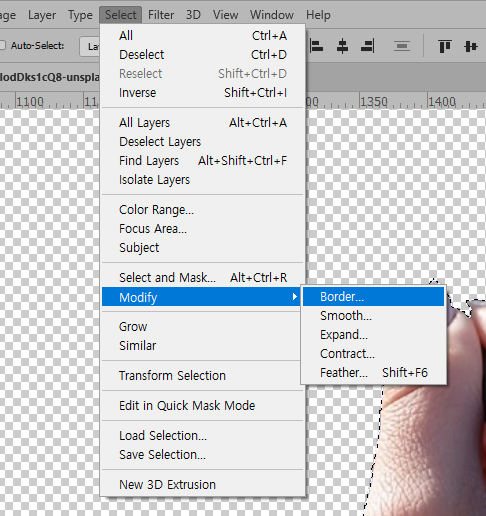Choose Deselect in the Select menu
This screenshot has height=516, width=486.
click(203, 55)
